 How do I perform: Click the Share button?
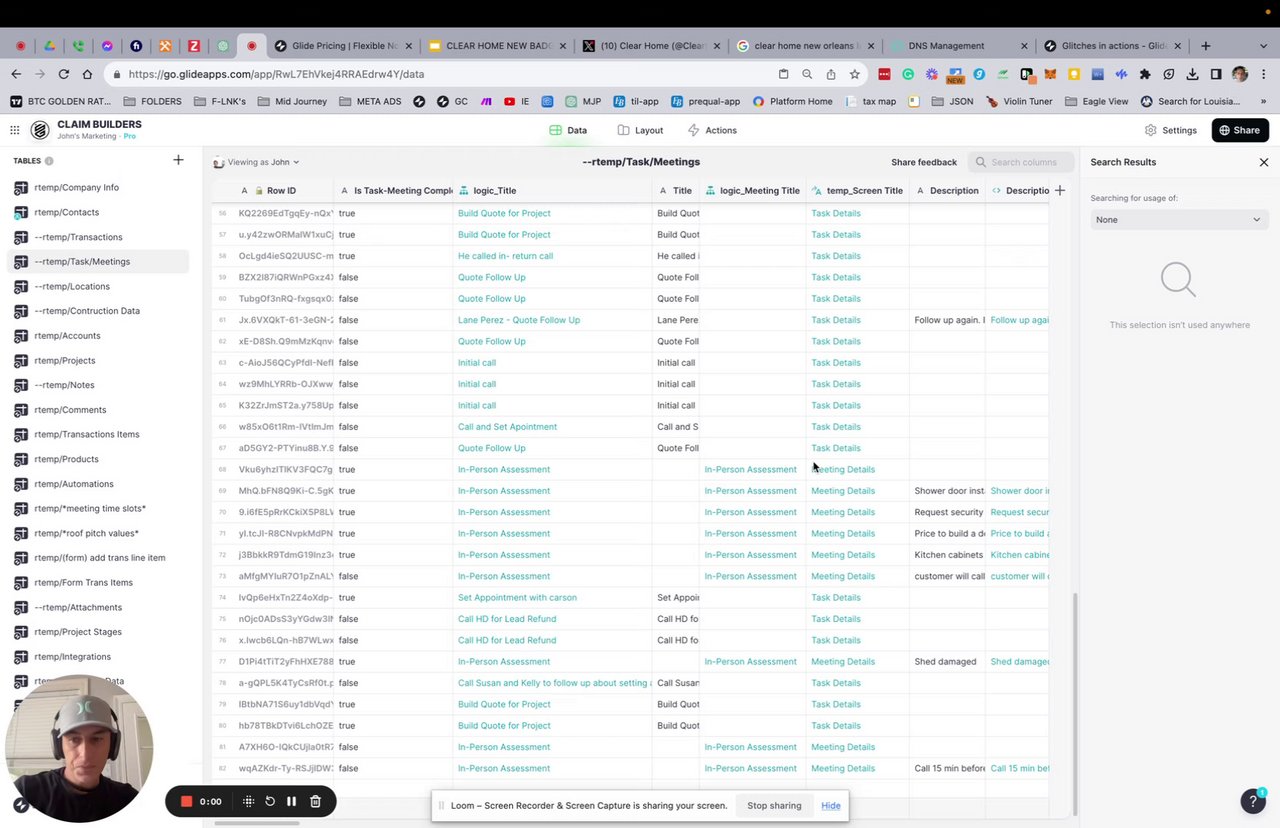click(x=1240, y=130)
